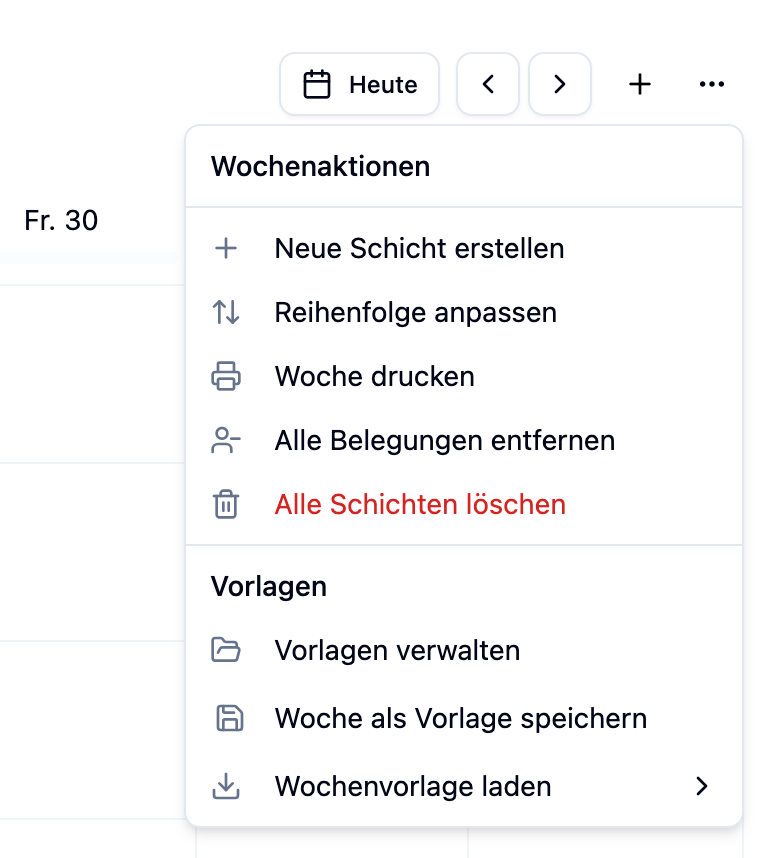The height and width of the screenshot is (858, 768).
Task: Click the download icon for Wochenvorlage
Action: tap(227, 787)
